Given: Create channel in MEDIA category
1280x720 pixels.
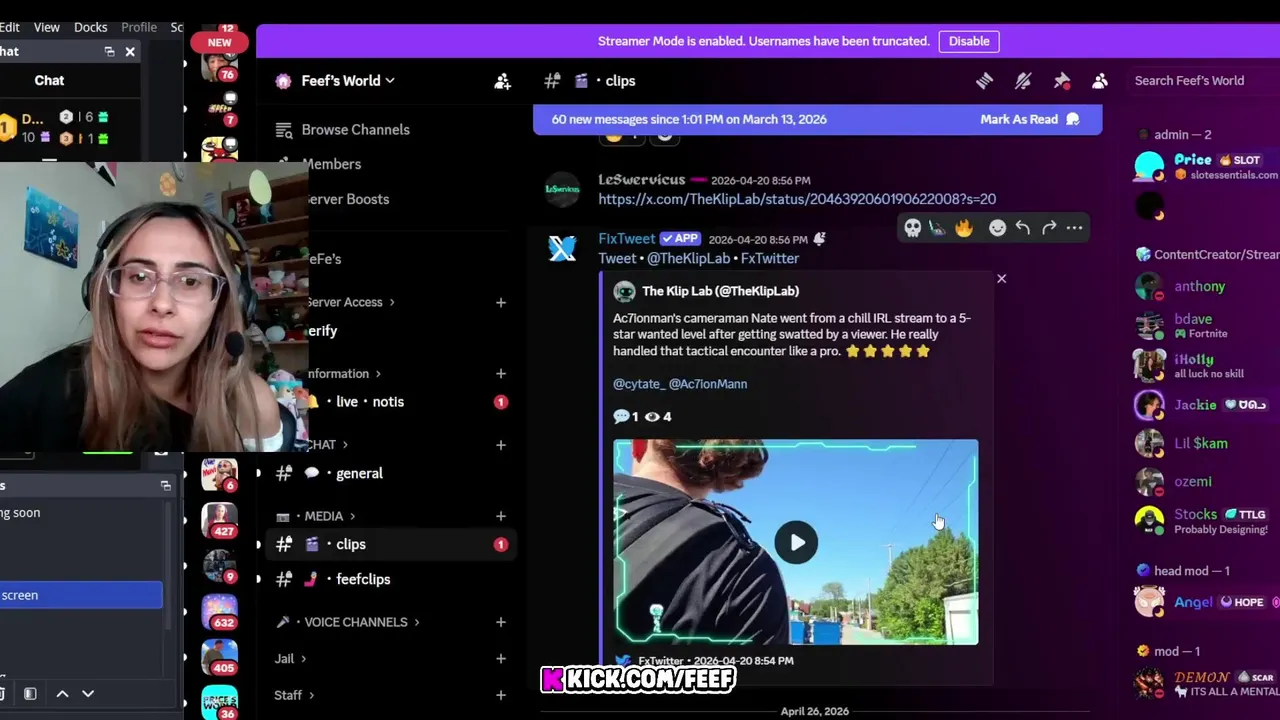Looking at the screenshot, I should [500, 516].
